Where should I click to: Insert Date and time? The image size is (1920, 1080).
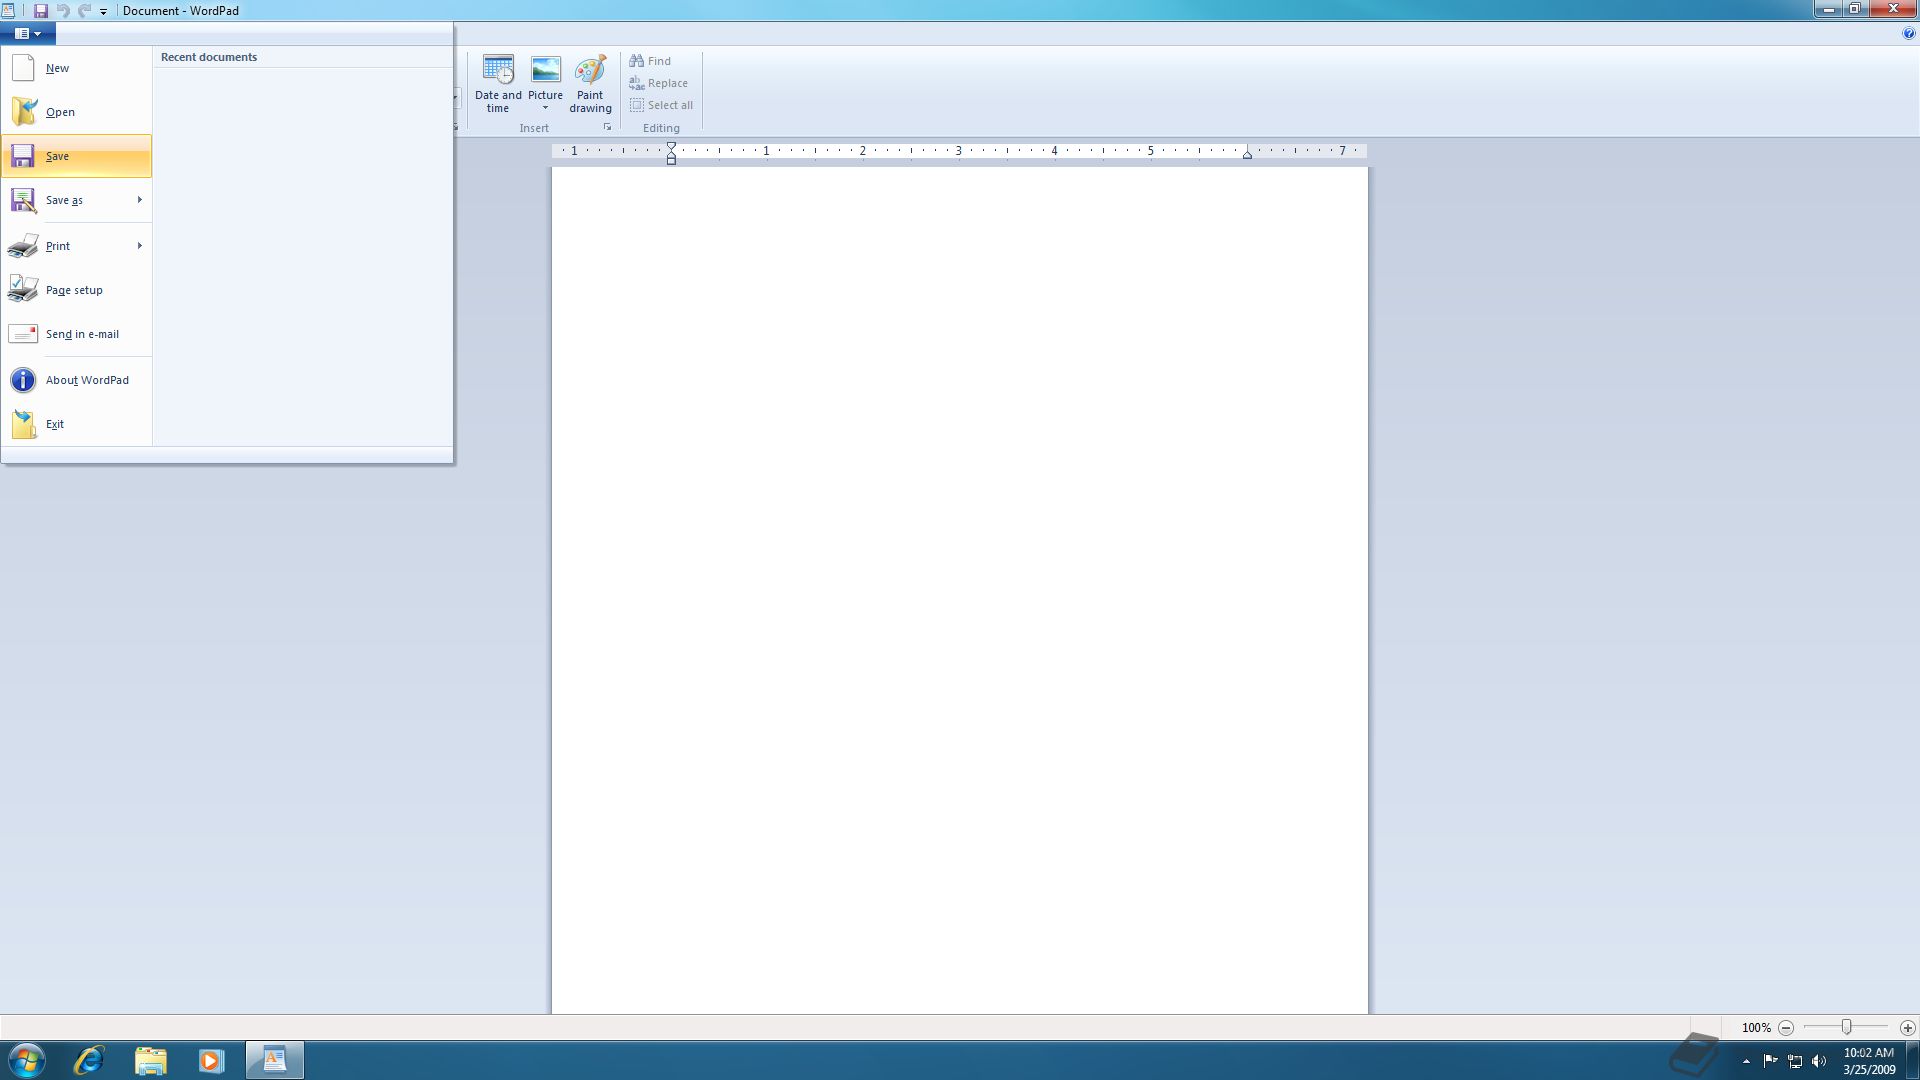(498, 84)
